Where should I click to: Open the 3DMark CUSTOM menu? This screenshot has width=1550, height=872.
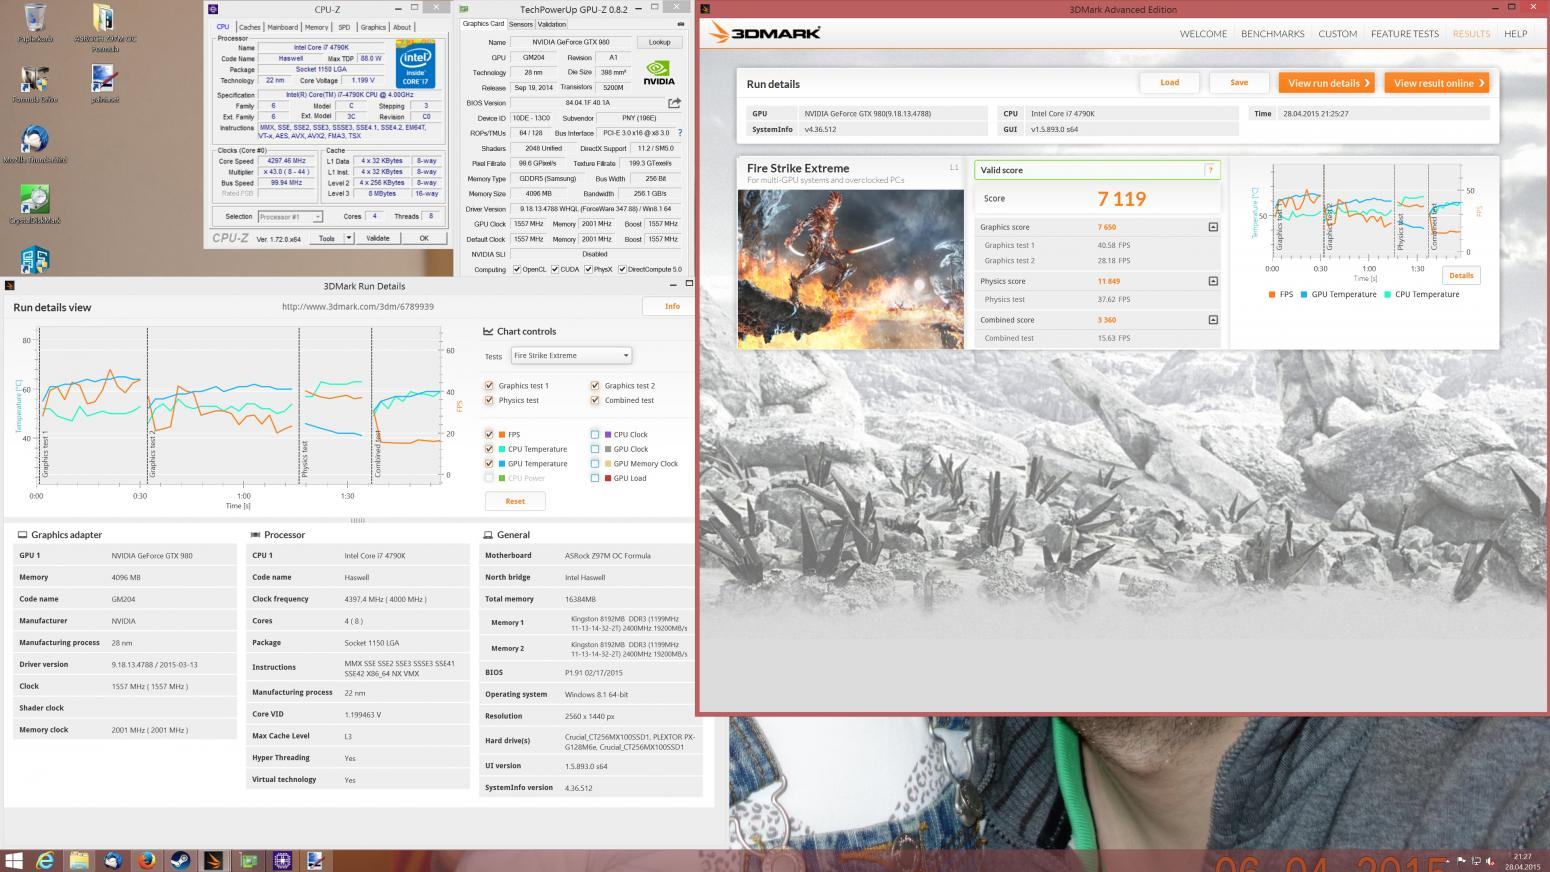point(1337,34)
